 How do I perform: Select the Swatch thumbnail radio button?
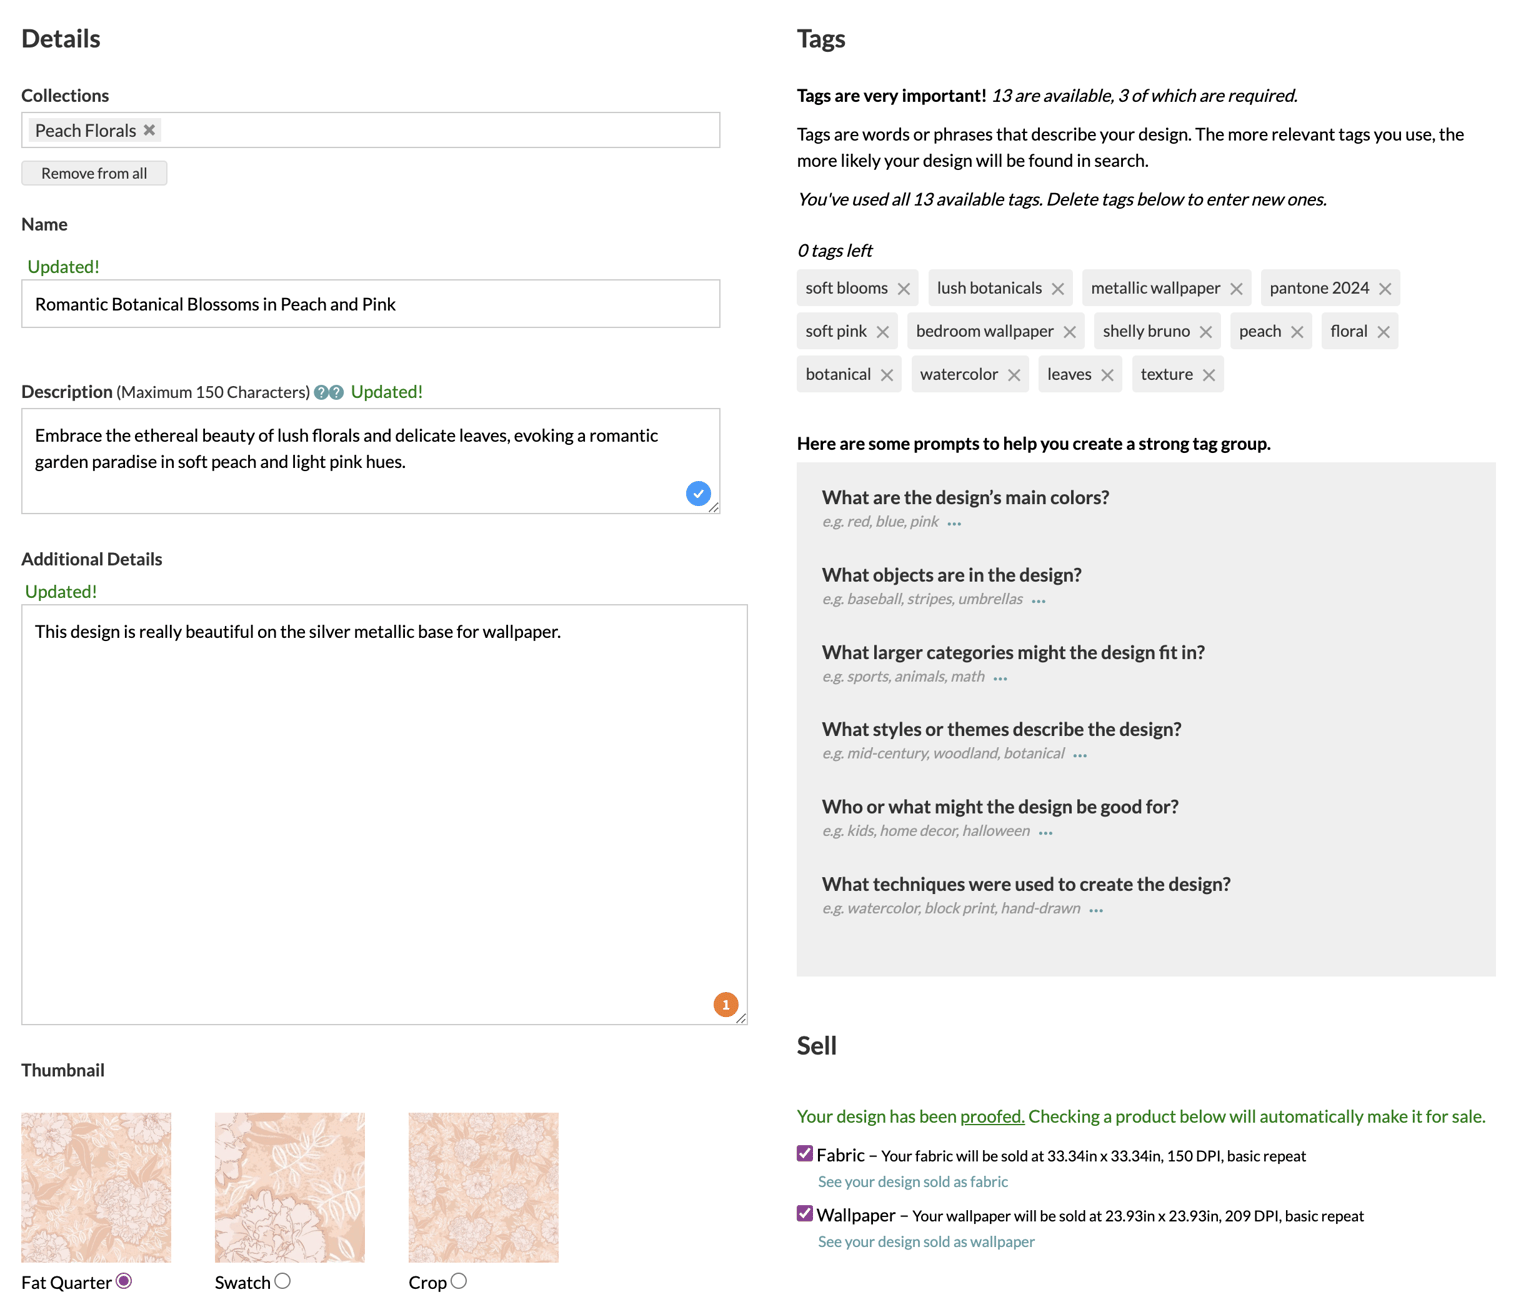[283, 1281]
